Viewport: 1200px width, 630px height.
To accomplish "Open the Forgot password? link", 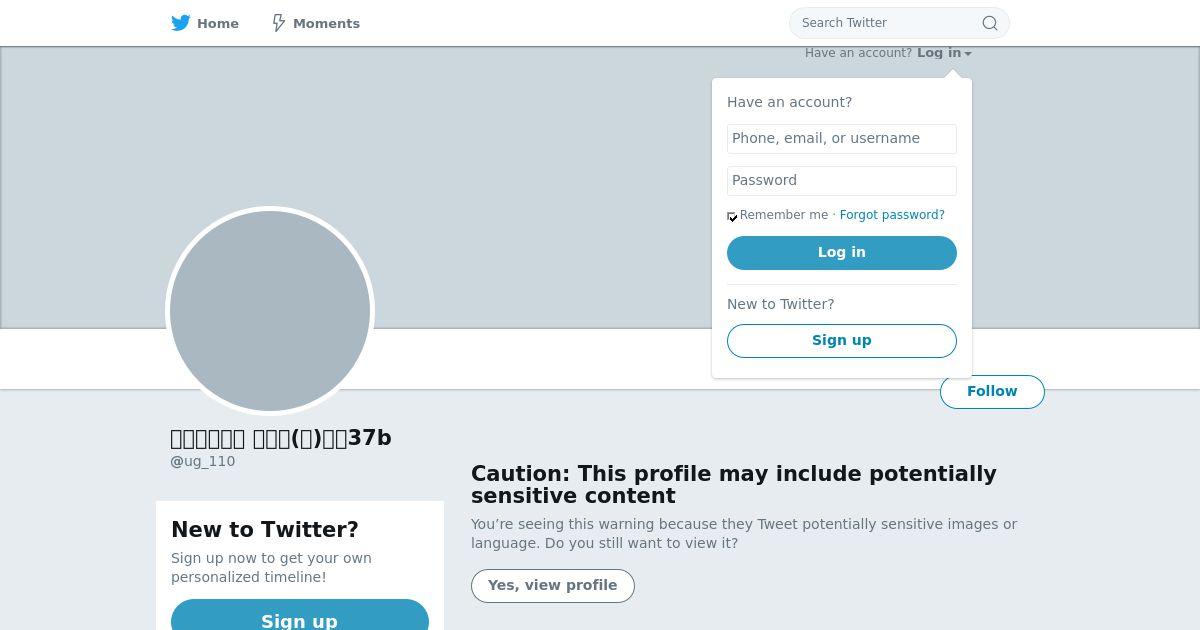I will click(892, 215).
